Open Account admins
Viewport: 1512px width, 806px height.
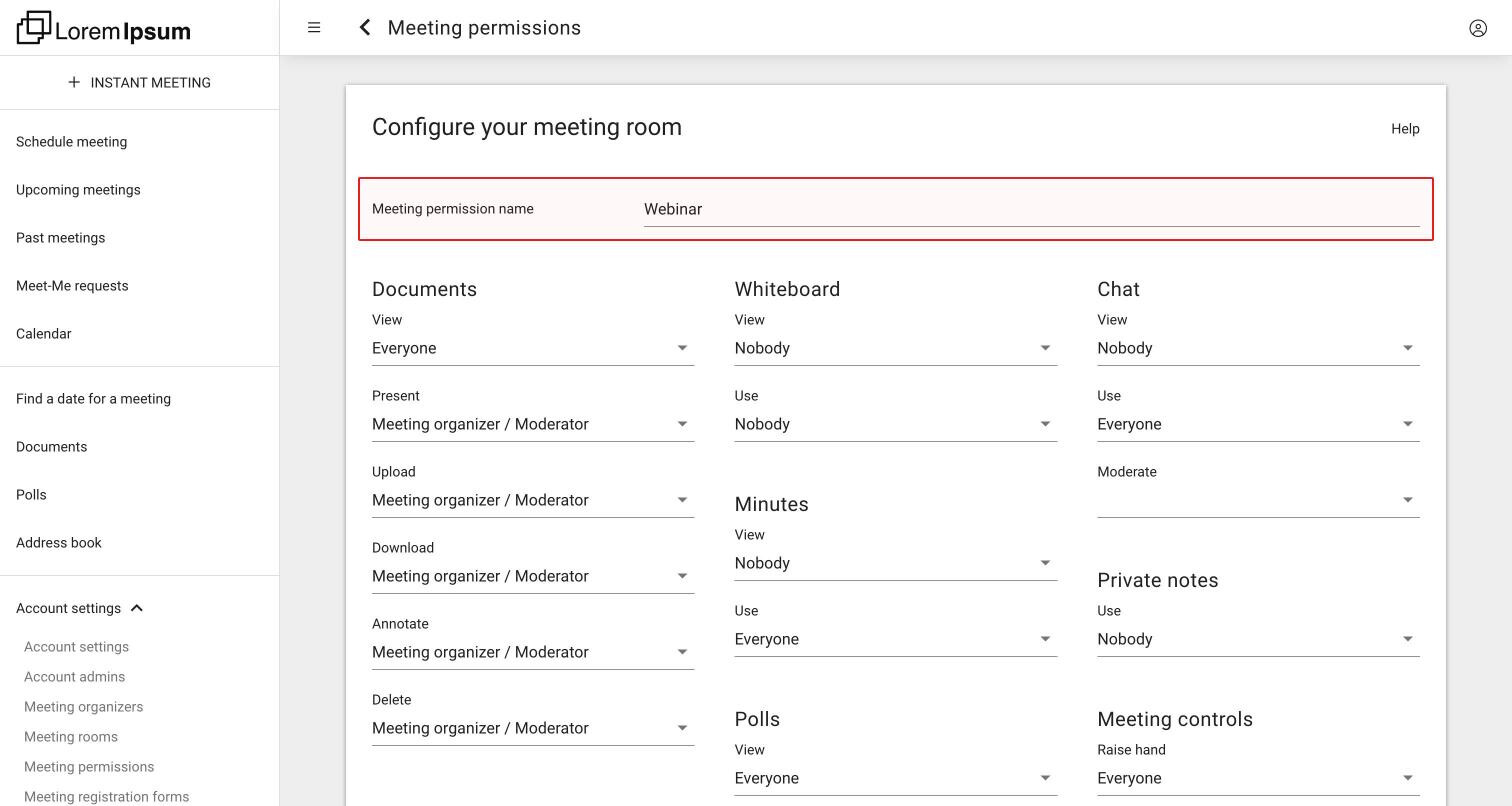(74, 677)
